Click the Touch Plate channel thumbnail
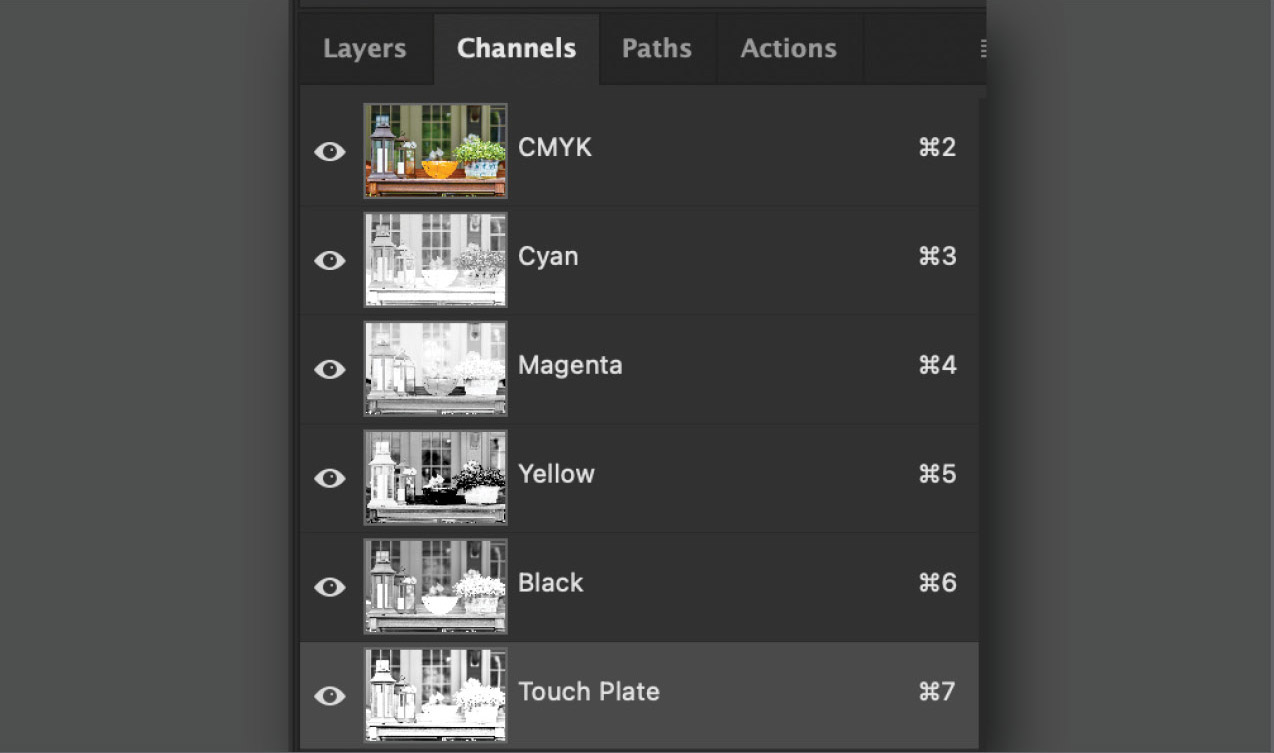The image size is (1274, 753). pyautogui.click(x=435, y=696)
